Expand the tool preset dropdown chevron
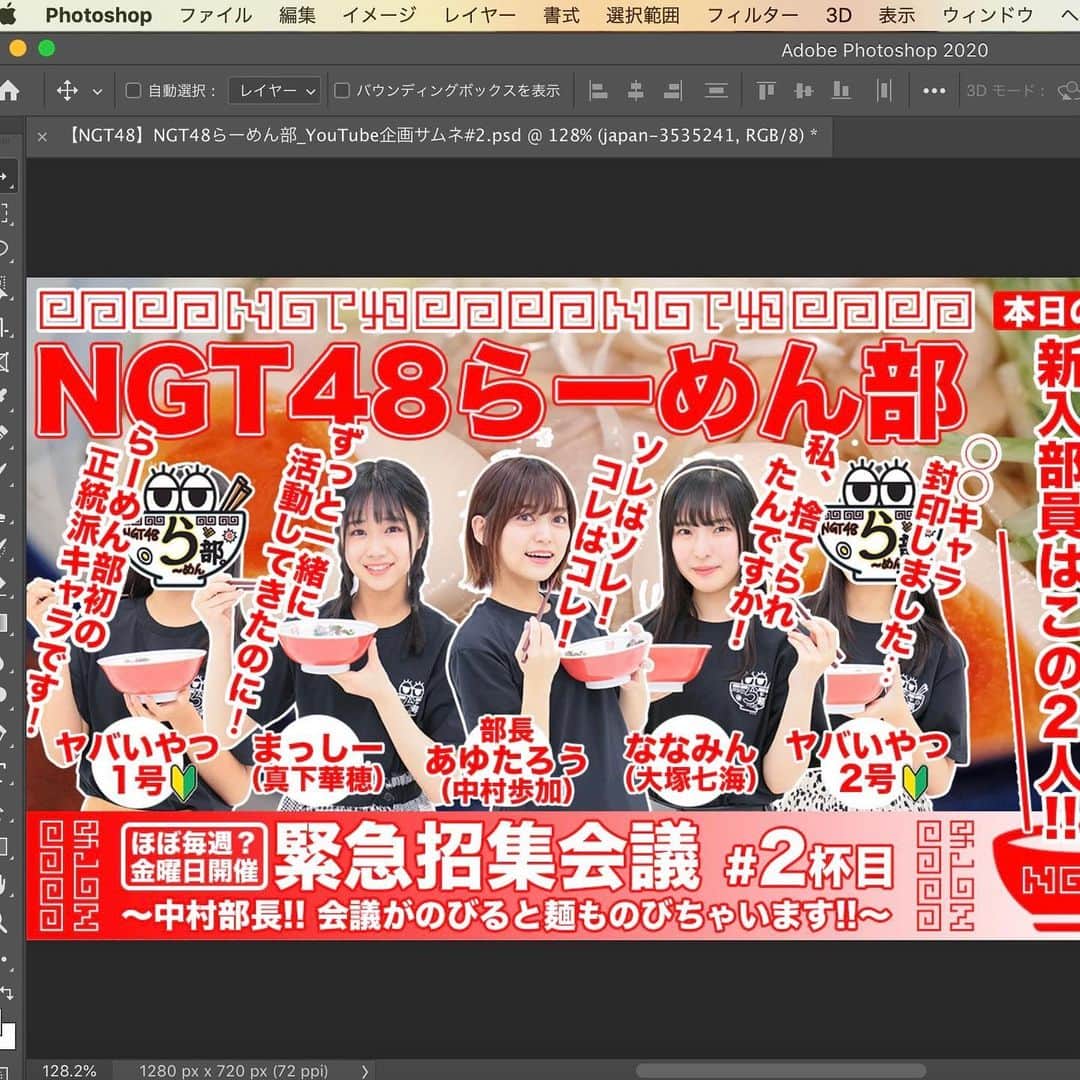Screen dimensions: 1080x1080 click(97, 91)
